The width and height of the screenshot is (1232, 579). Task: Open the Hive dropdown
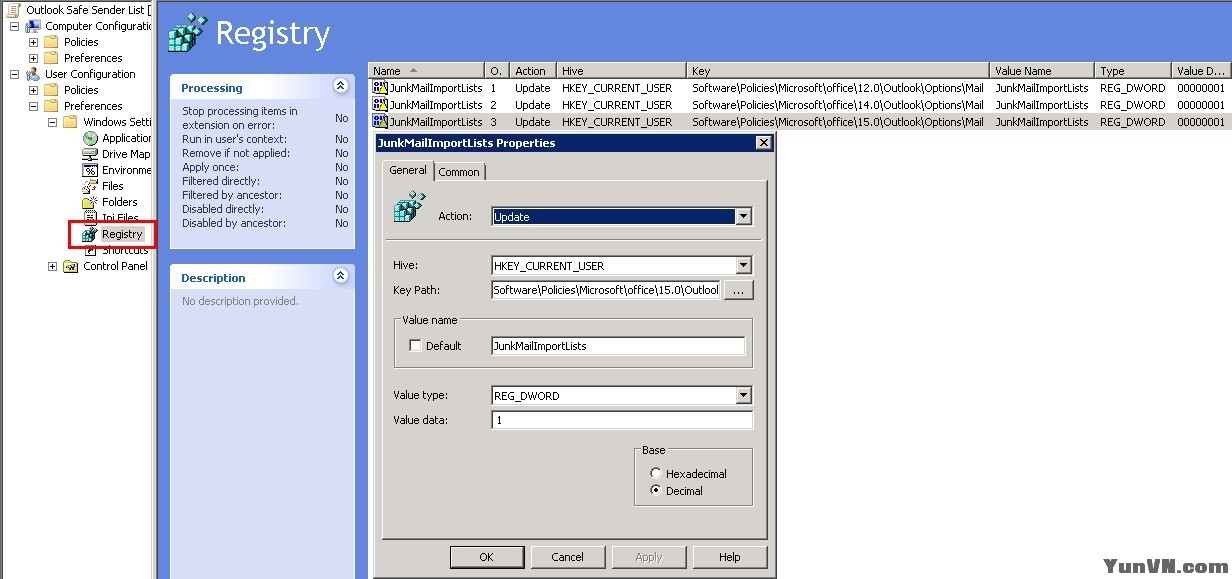[743, 266]
